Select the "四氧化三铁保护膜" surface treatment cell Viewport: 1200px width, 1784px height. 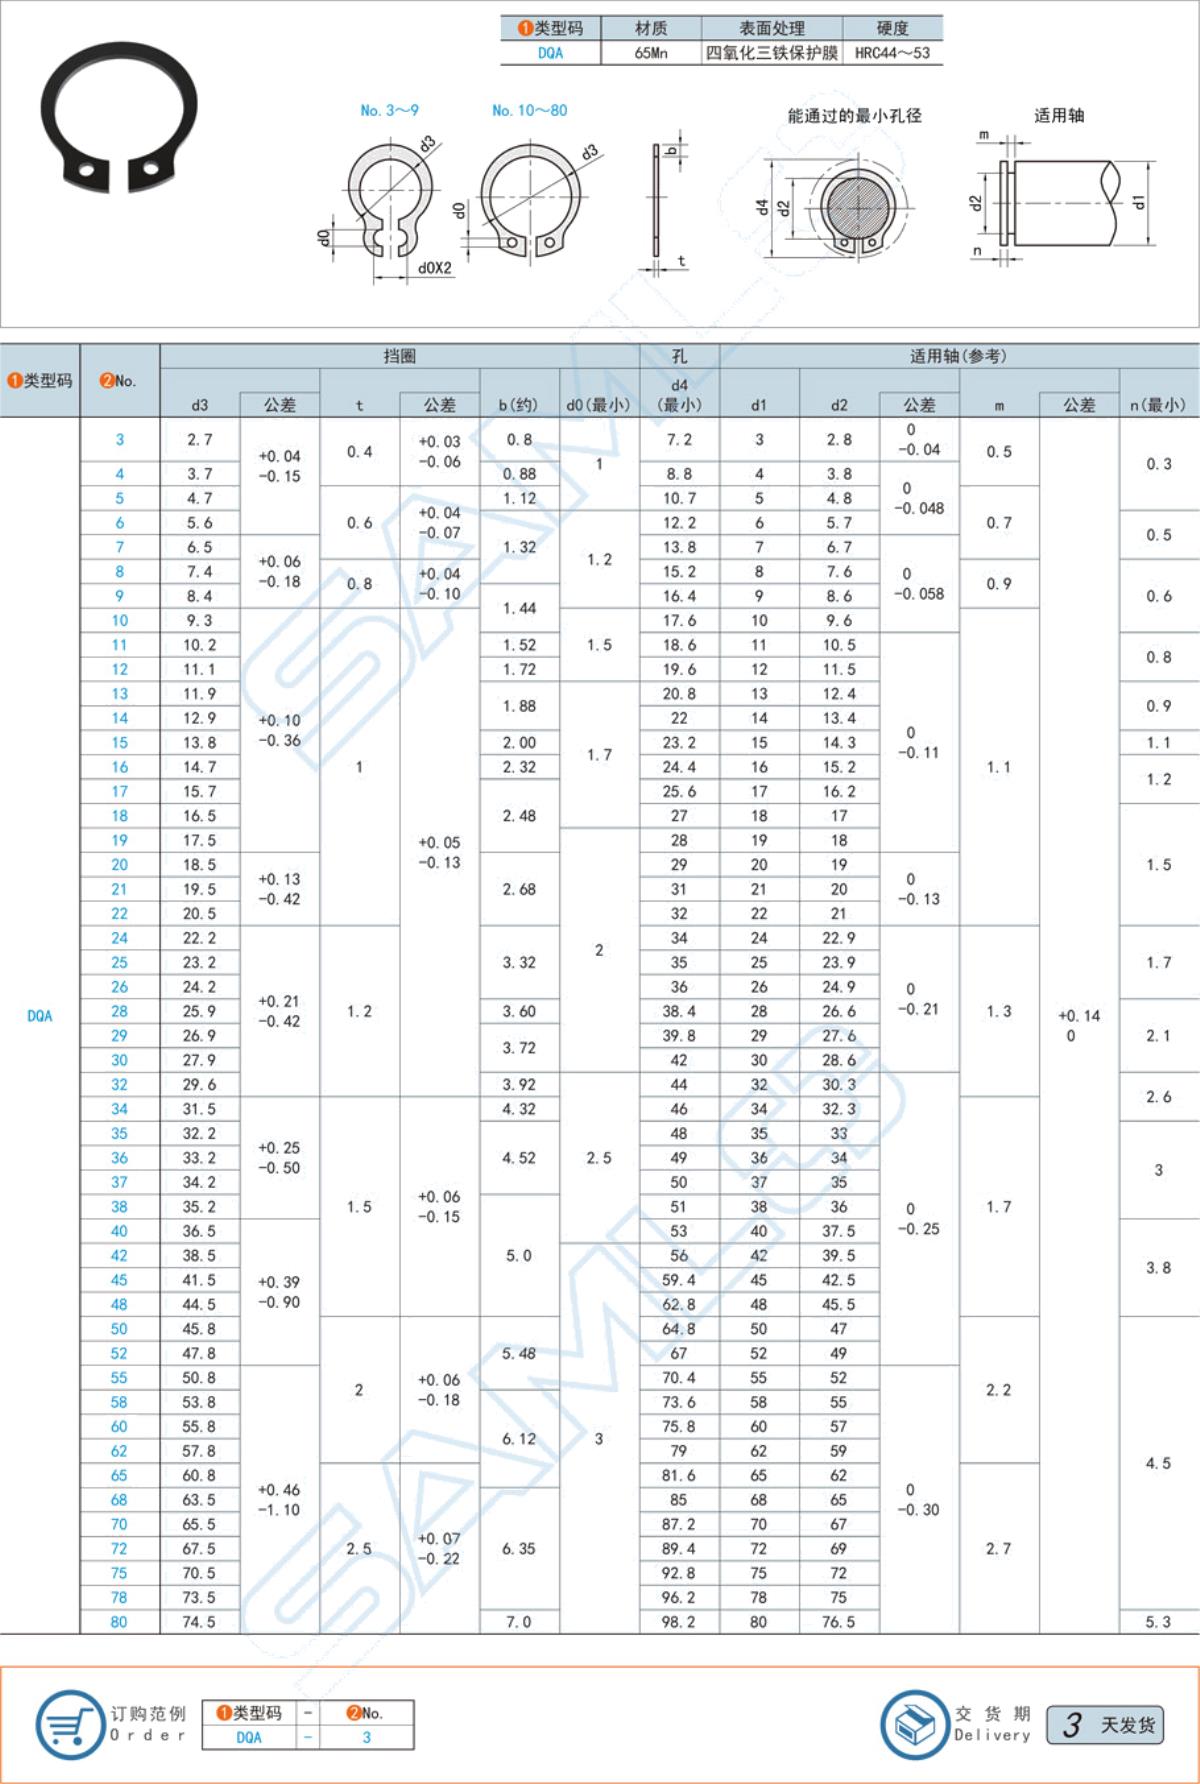[772, 53]
